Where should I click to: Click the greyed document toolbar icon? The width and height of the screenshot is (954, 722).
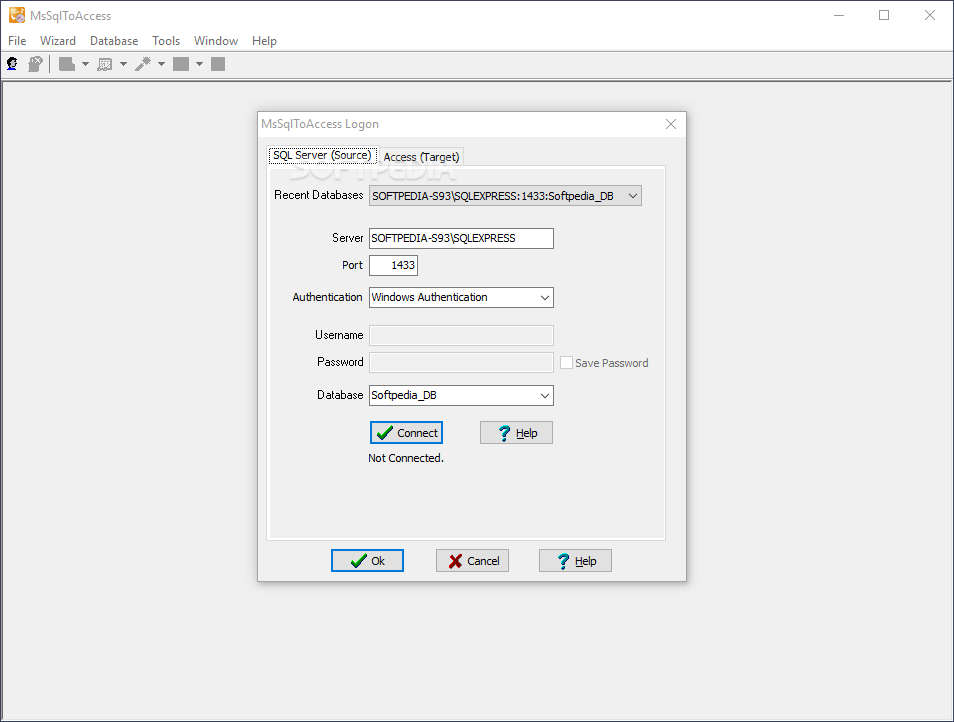pos(66,64)
